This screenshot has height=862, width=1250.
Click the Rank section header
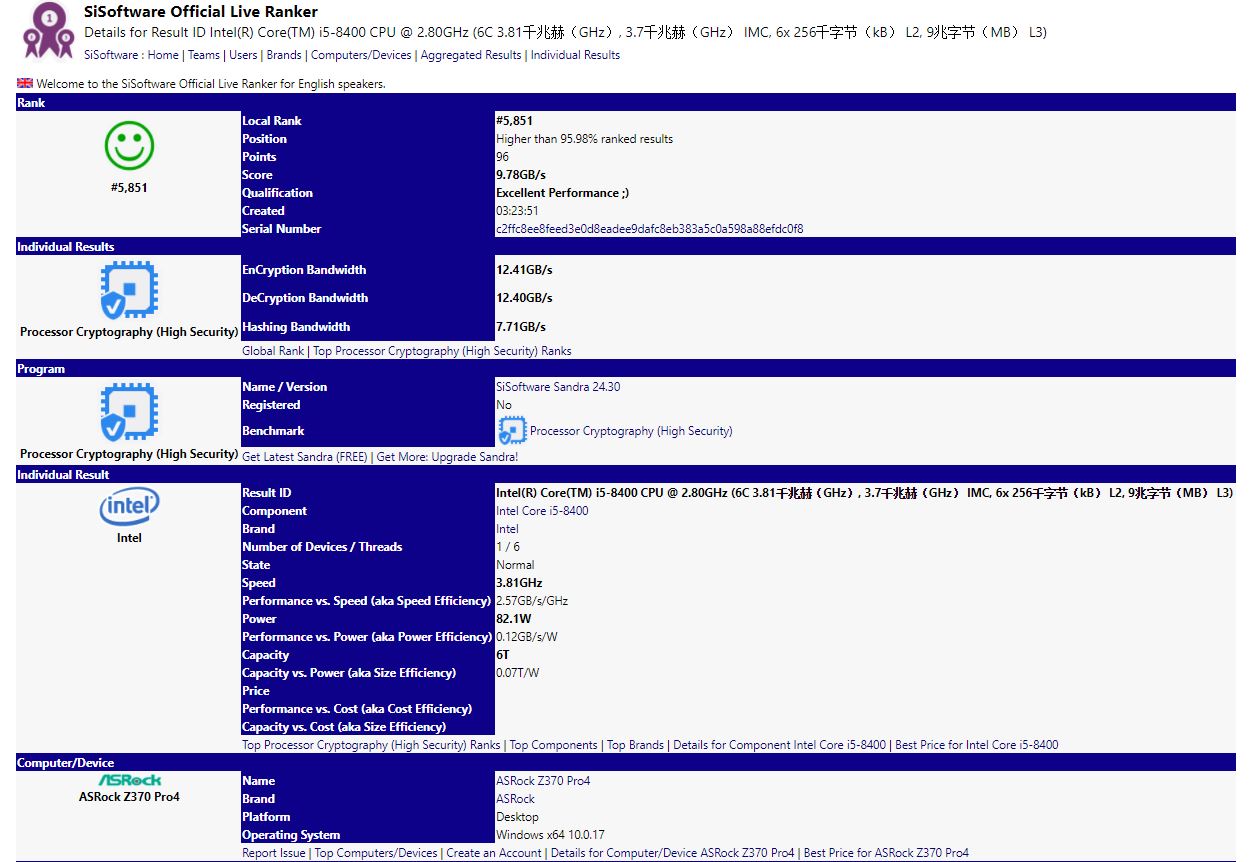626,103
